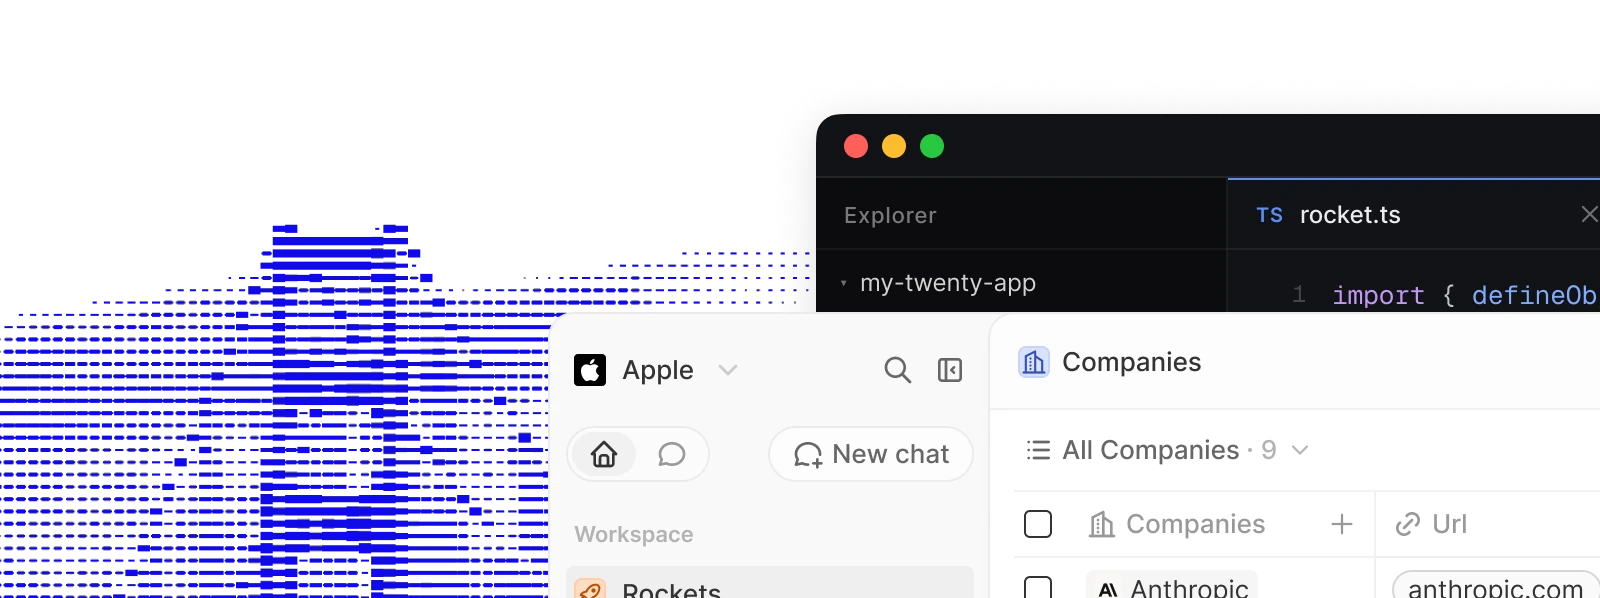
Task: Click the Url link column icon
Action: [x=1408, y=524]
